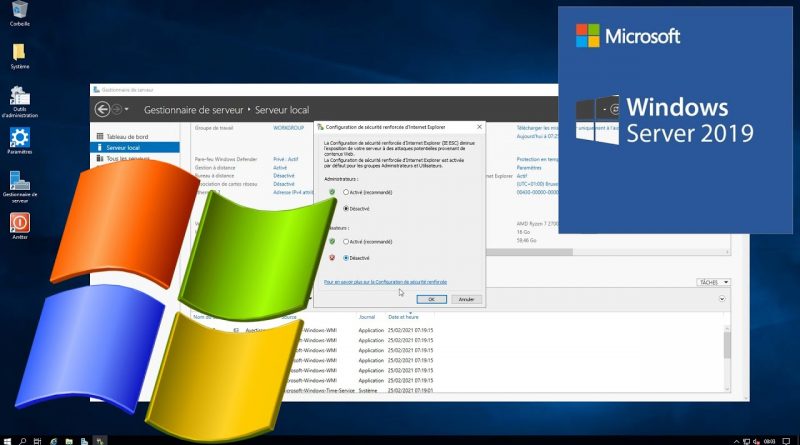
Task: Open the Paramètres gear desktop icon
Action: click(x=19, y=141)
